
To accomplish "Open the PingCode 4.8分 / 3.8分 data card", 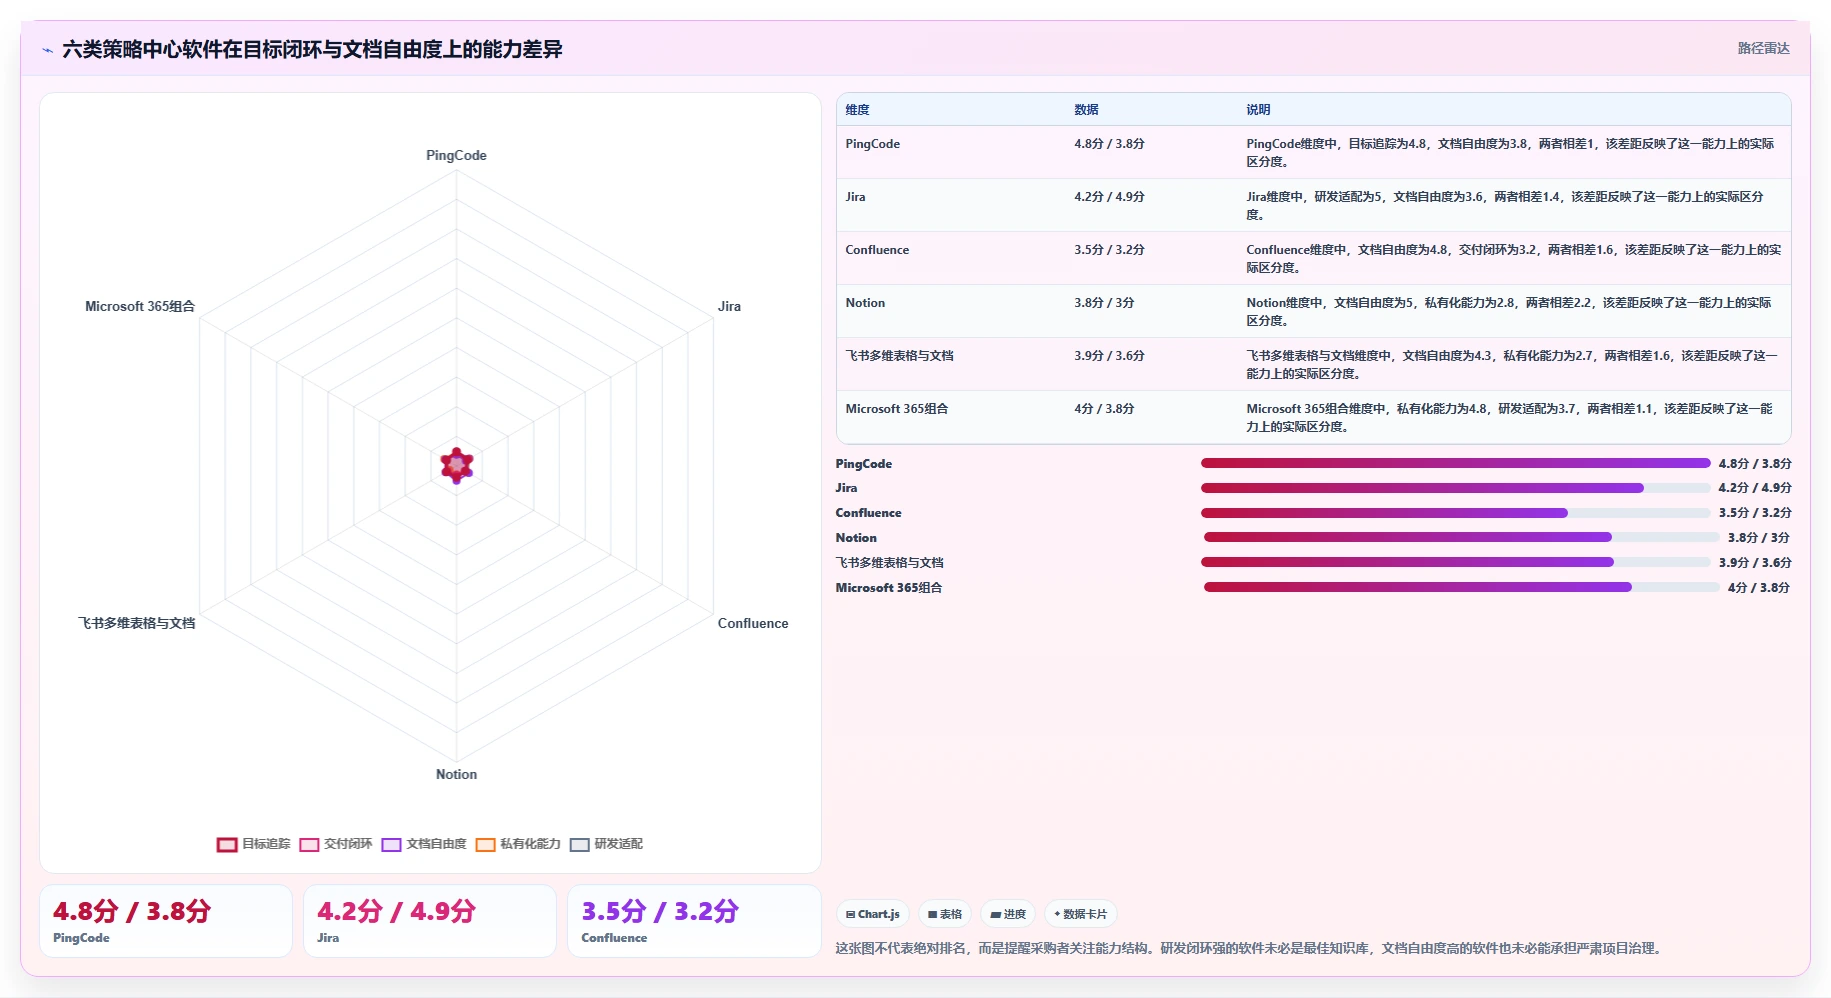I will pyautogui.click(x=166, y=921).
